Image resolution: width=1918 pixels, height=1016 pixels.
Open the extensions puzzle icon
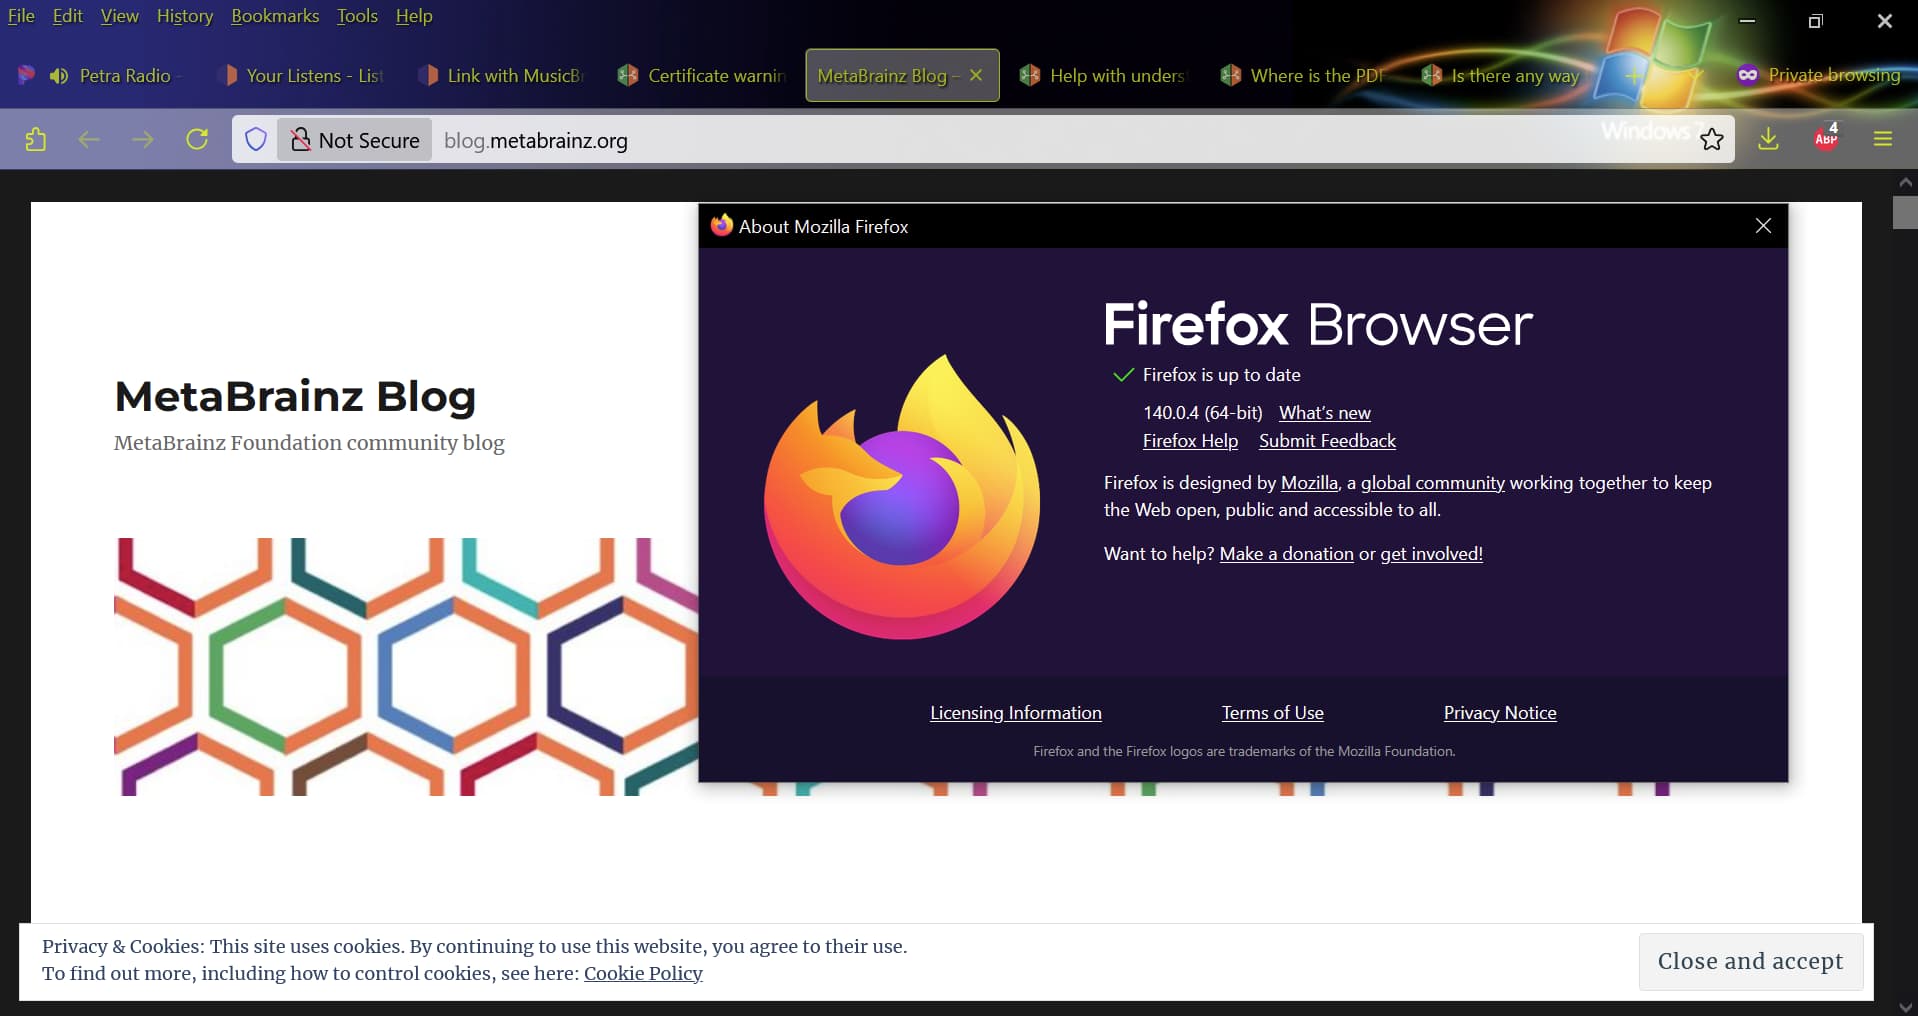click(x=36, y=139)
